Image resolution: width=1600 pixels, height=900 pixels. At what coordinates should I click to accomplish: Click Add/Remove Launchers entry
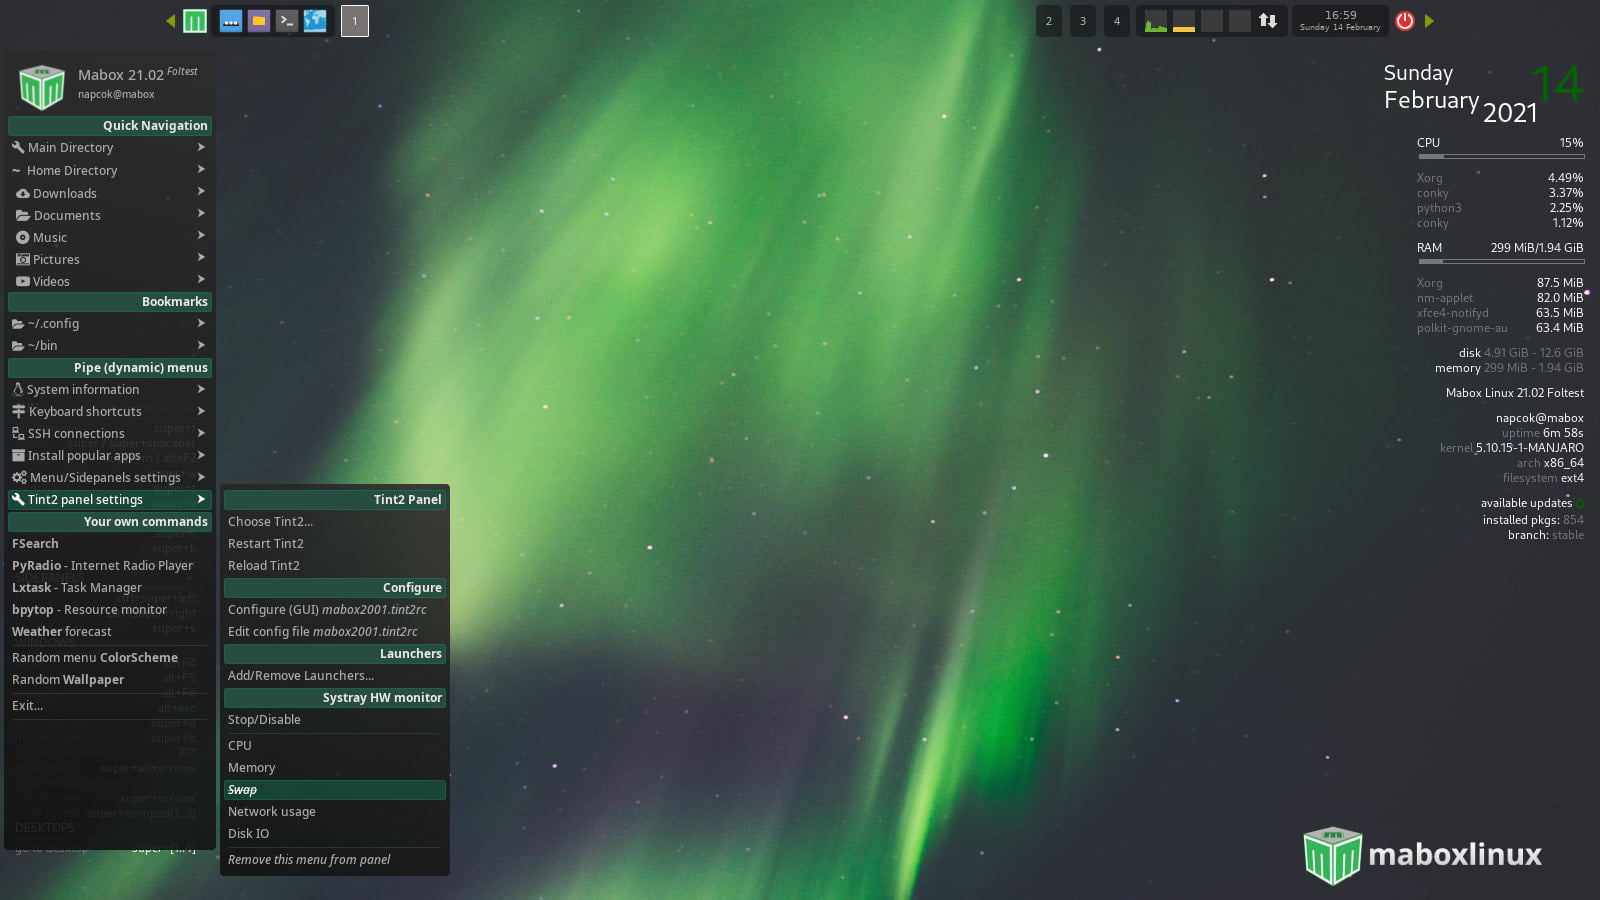300,675
